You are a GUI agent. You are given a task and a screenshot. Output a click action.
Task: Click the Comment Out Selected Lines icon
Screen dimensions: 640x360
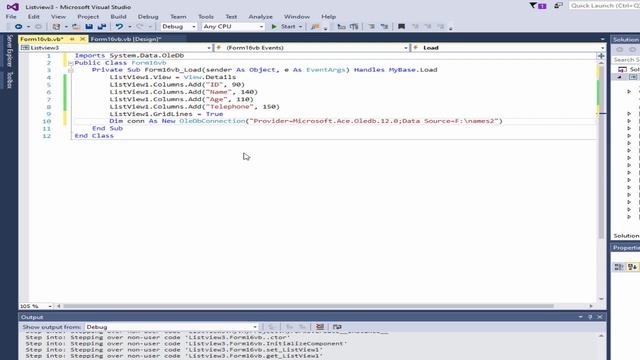pos(371,27)
